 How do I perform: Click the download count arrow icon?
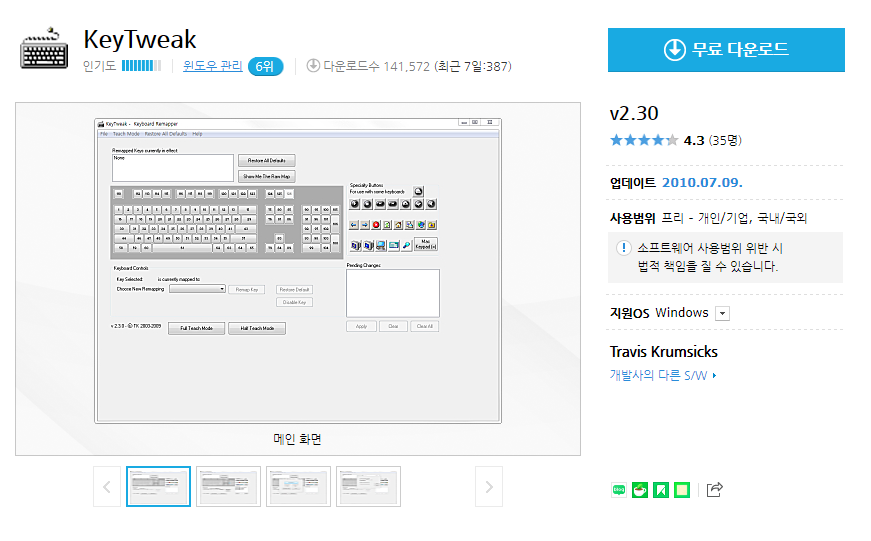pos(313,66)
